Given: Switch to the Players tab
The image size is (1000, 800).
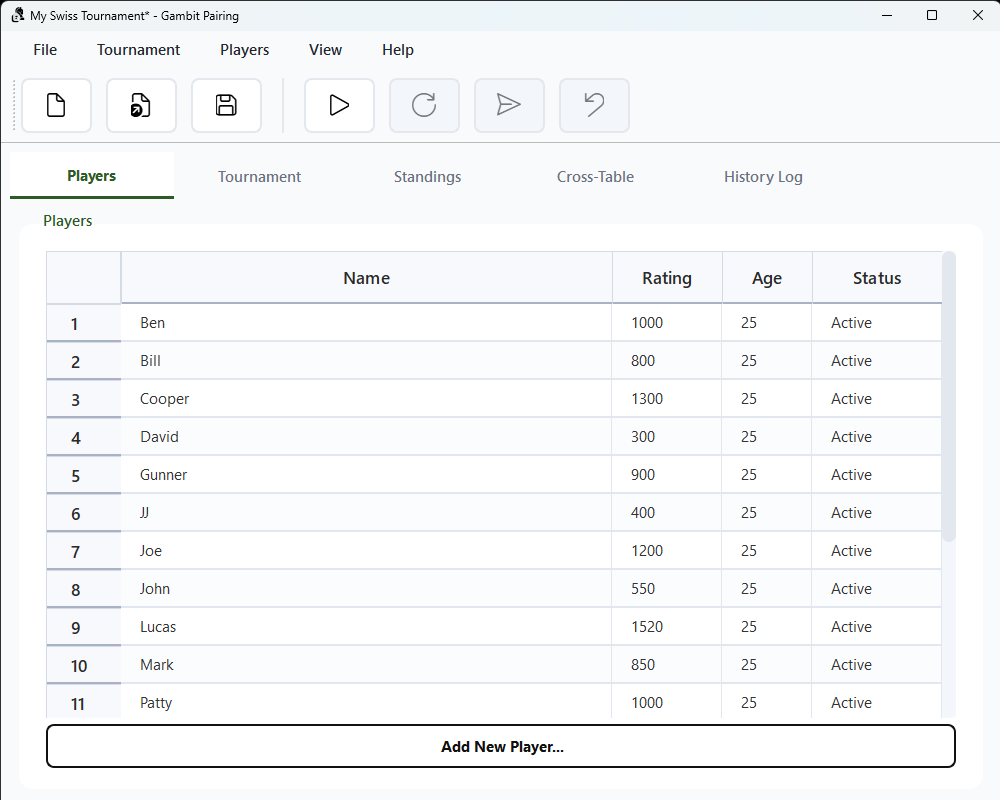Looking at the screenshot, I should 92,175.
